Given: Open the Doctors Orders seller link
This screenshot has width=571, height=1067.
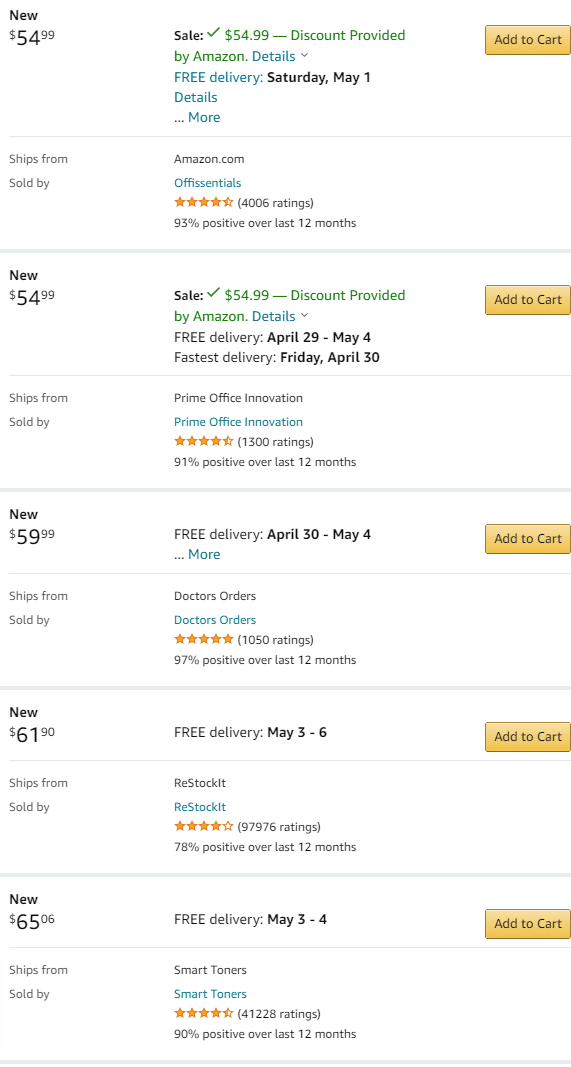Looking at the screenshot, I should tap(215, 620).
